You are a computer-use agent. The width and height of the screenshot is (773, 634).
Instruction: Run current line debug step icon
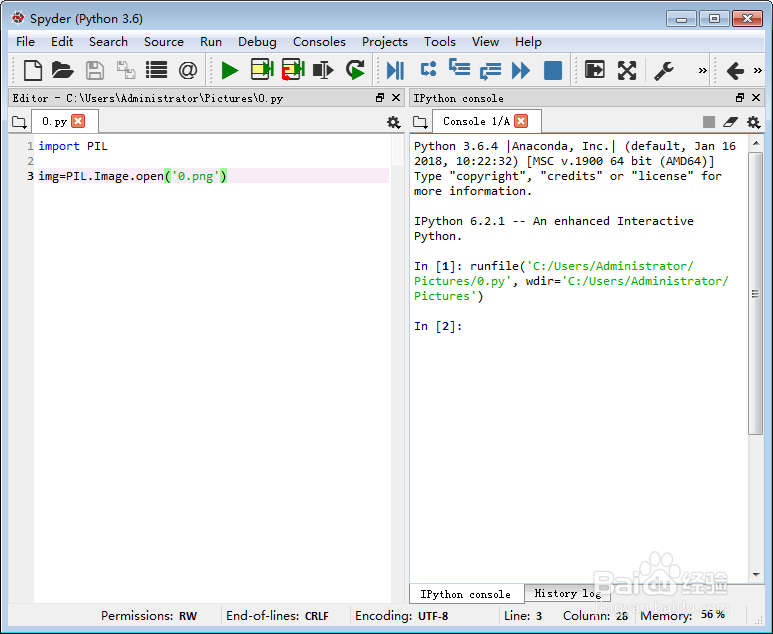(x=428, y=69)
